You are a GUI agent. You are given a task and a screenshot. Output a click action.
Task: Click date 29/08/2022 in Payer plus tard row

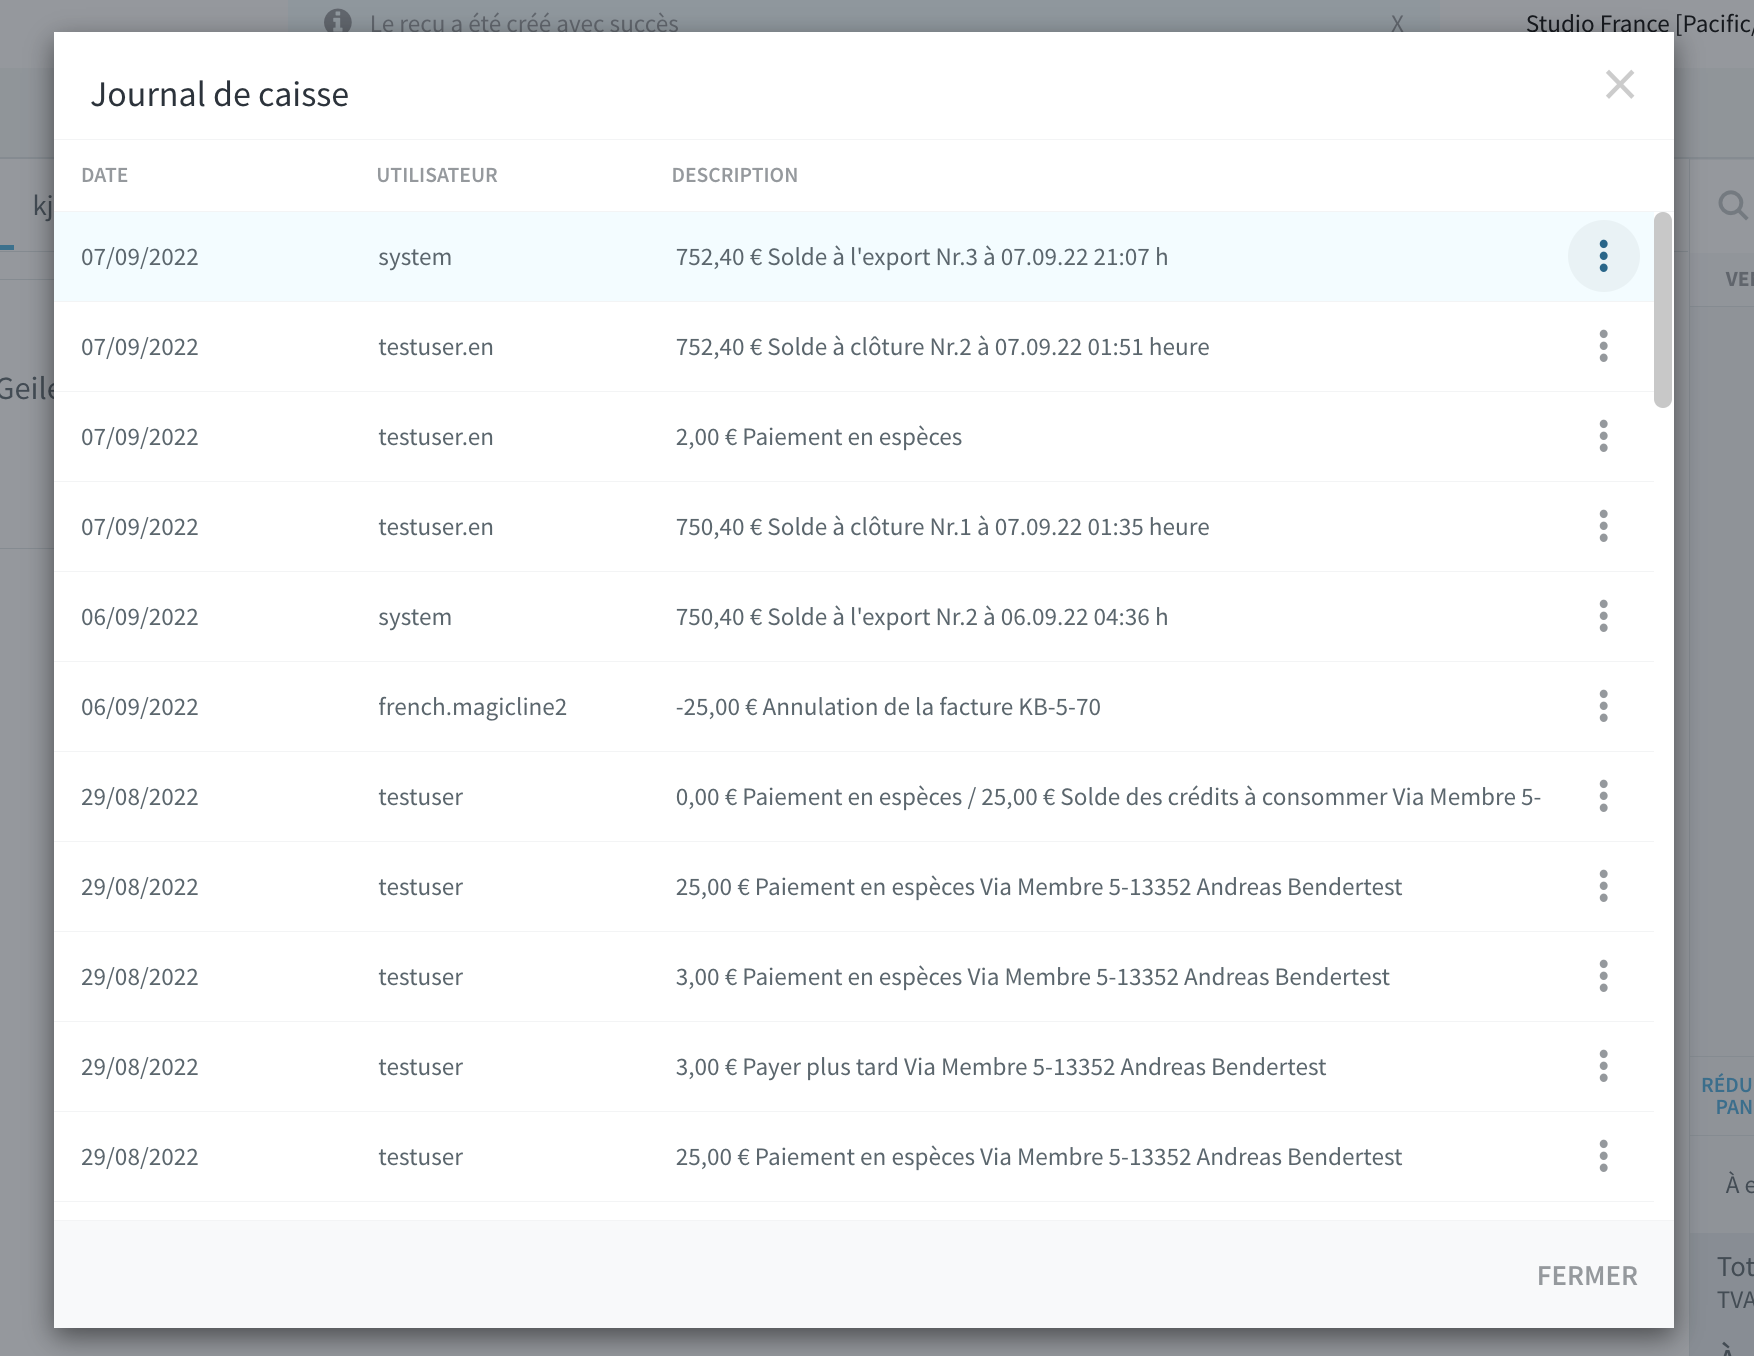pyautogui.click(x=140, y=1067)
